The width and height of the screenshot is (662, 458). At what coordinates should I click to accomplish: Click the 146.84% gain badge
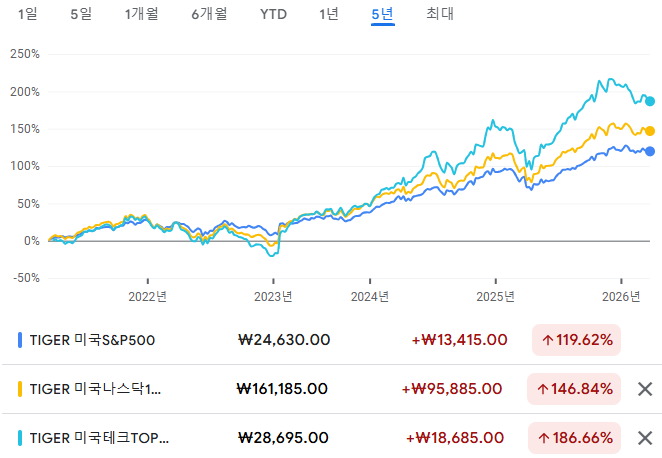click(x=574, y=389)
